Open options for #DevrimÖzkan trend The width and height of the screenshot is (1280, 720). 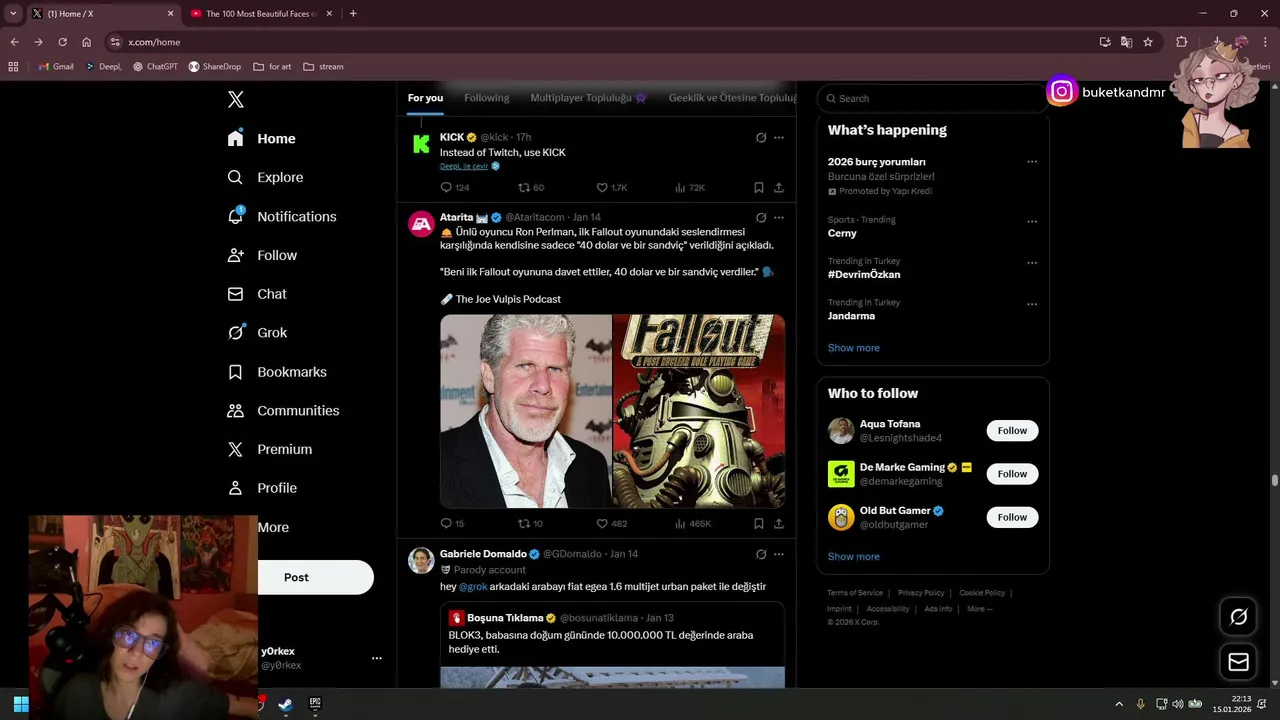[x=1032, y=263]
